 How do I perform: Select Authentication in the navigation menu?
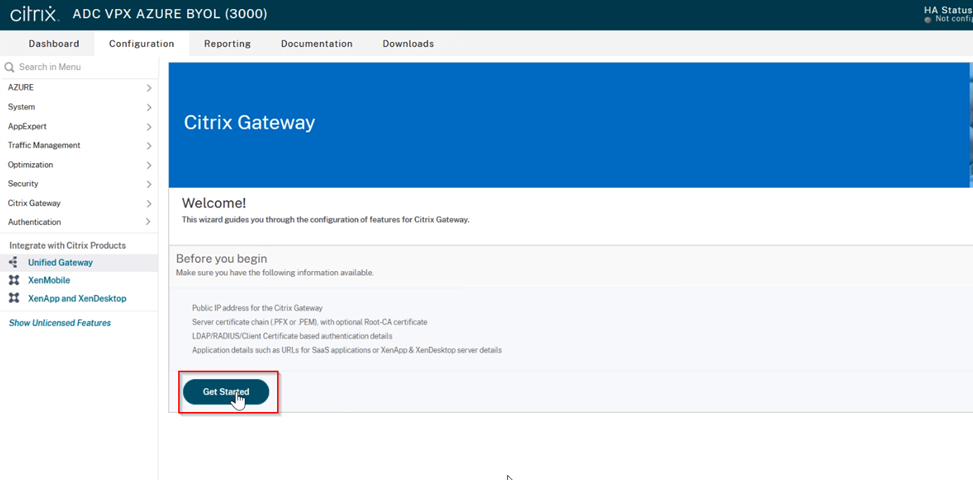34,221
